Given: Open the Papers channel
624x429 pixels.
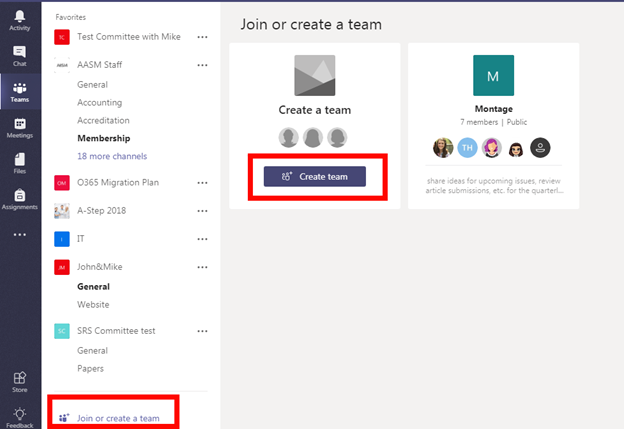Looking at the screenshot, I should point(90,369).
